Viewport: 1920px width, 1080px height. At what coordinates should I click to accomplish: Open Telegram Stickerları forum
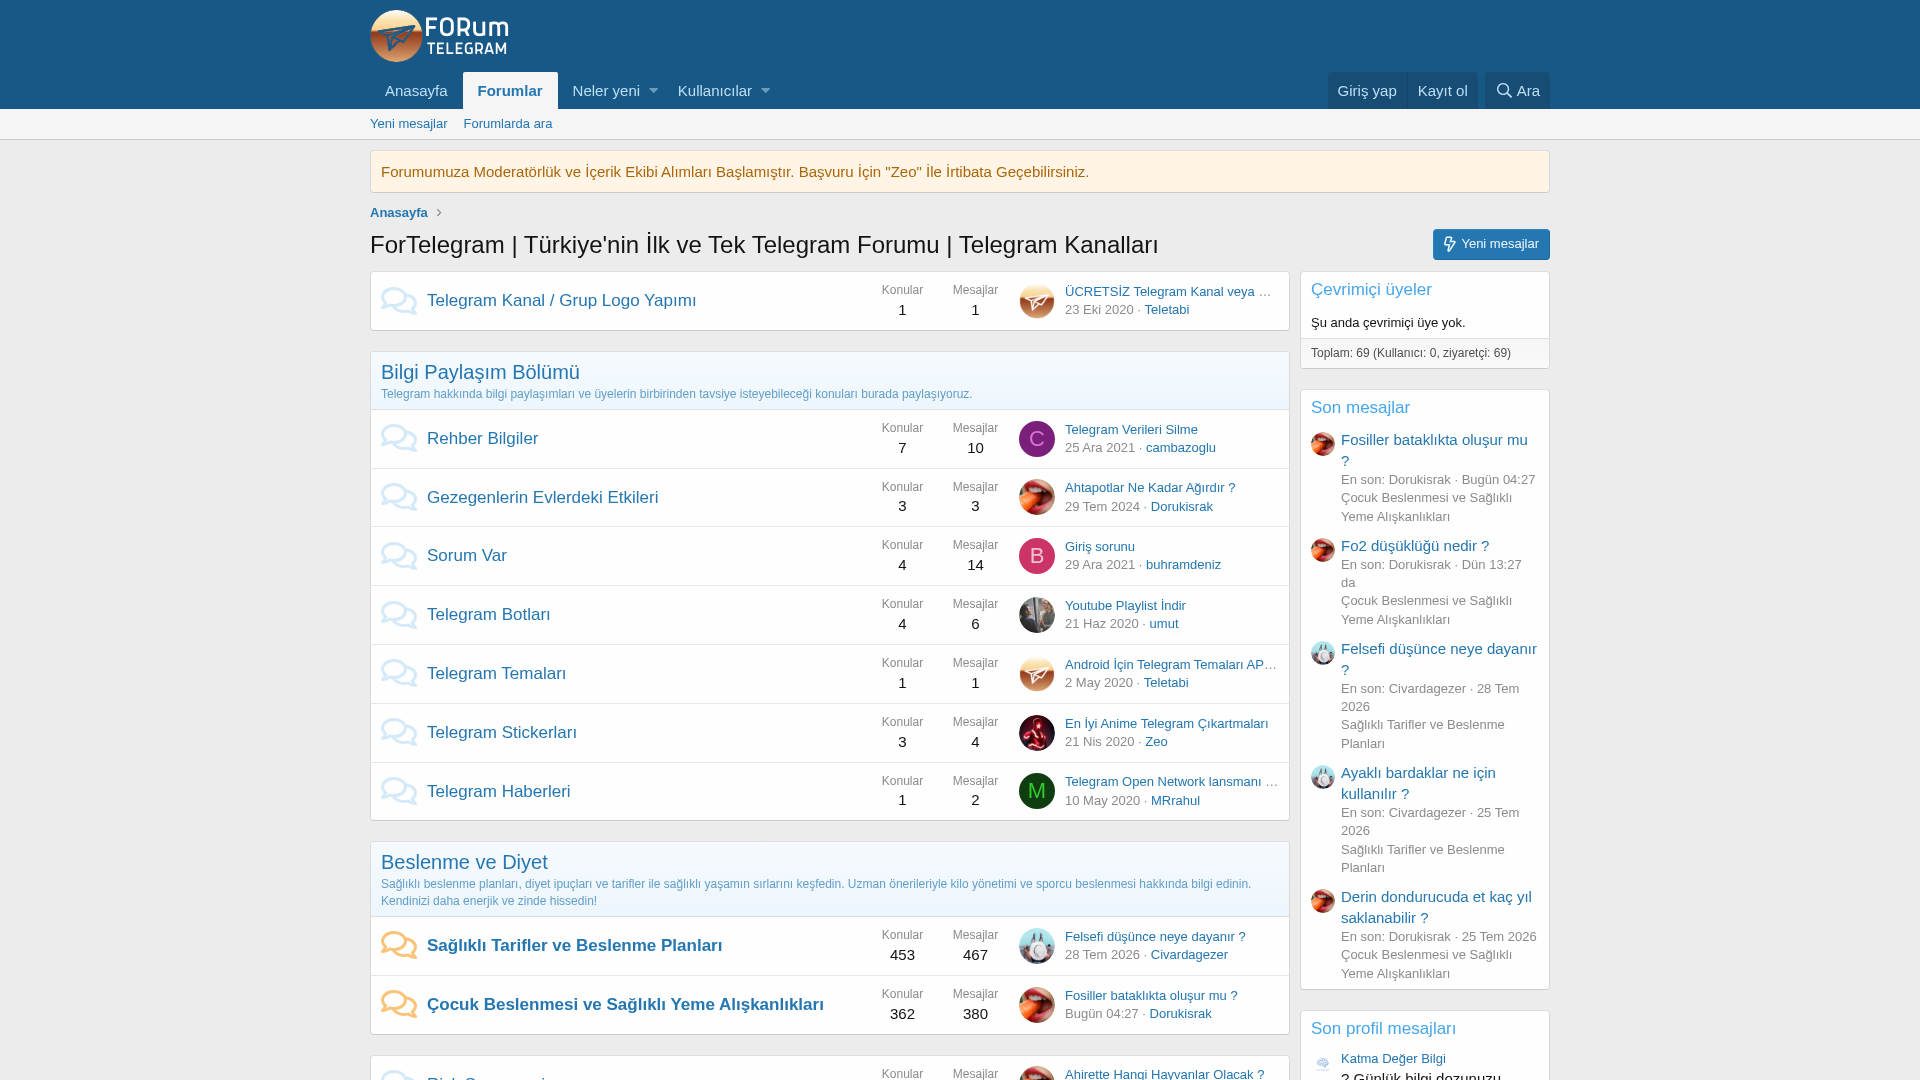coord(502,732)
